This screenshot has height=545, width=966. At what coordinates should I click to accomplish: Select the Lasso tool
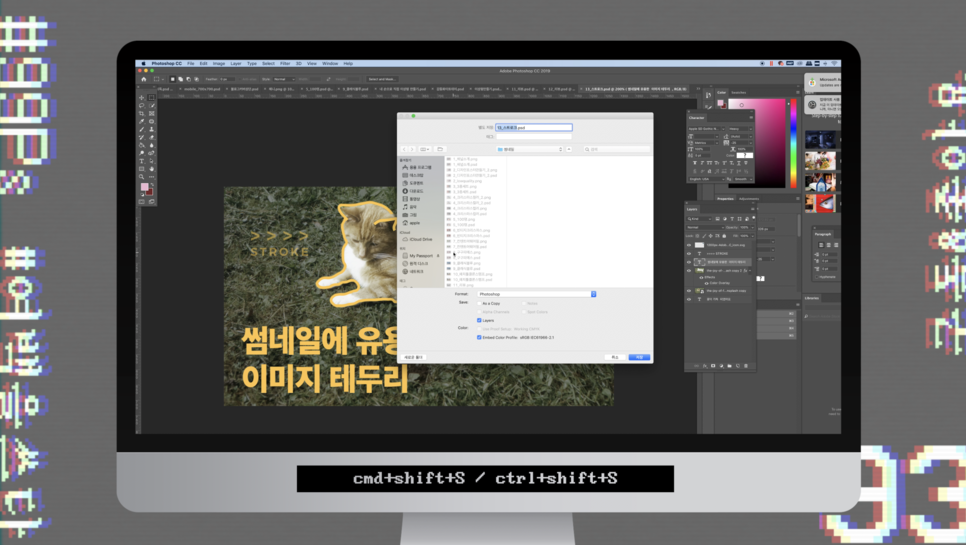point(142,105)
